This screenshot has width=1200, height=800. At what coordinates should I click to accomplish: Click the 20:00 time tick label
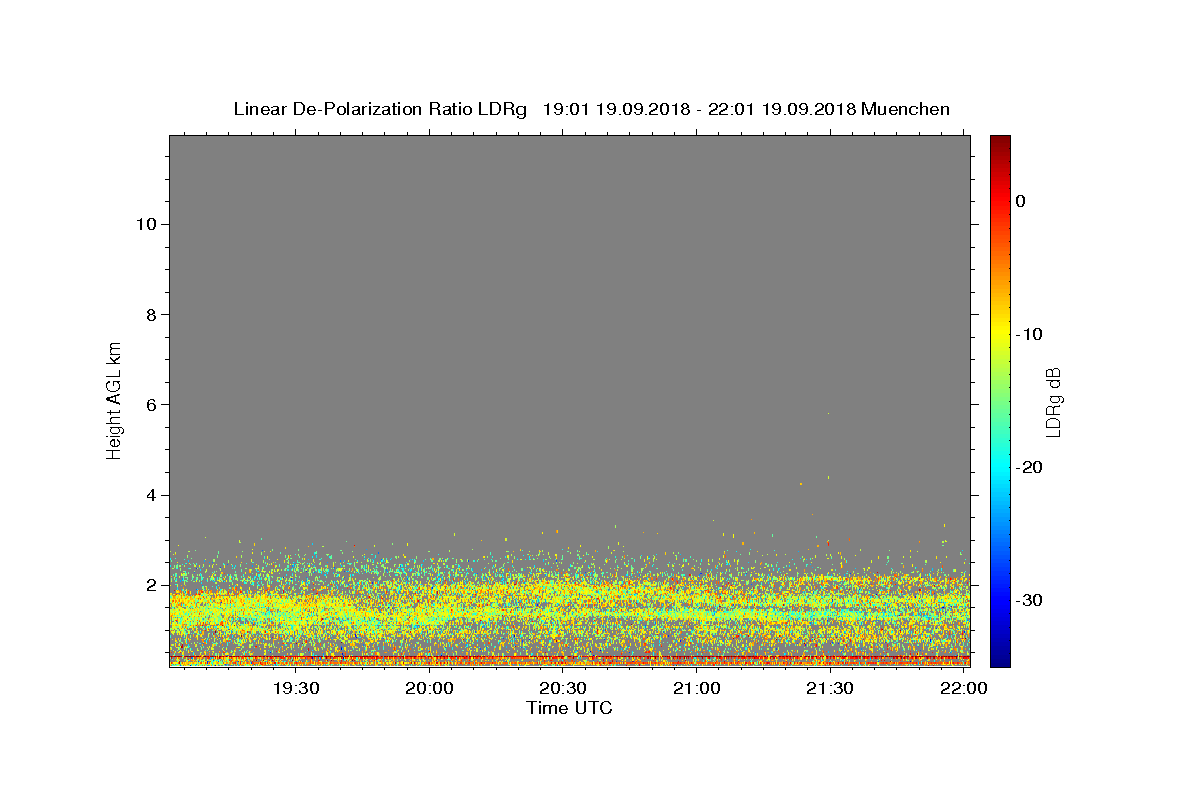coord(430,689)
